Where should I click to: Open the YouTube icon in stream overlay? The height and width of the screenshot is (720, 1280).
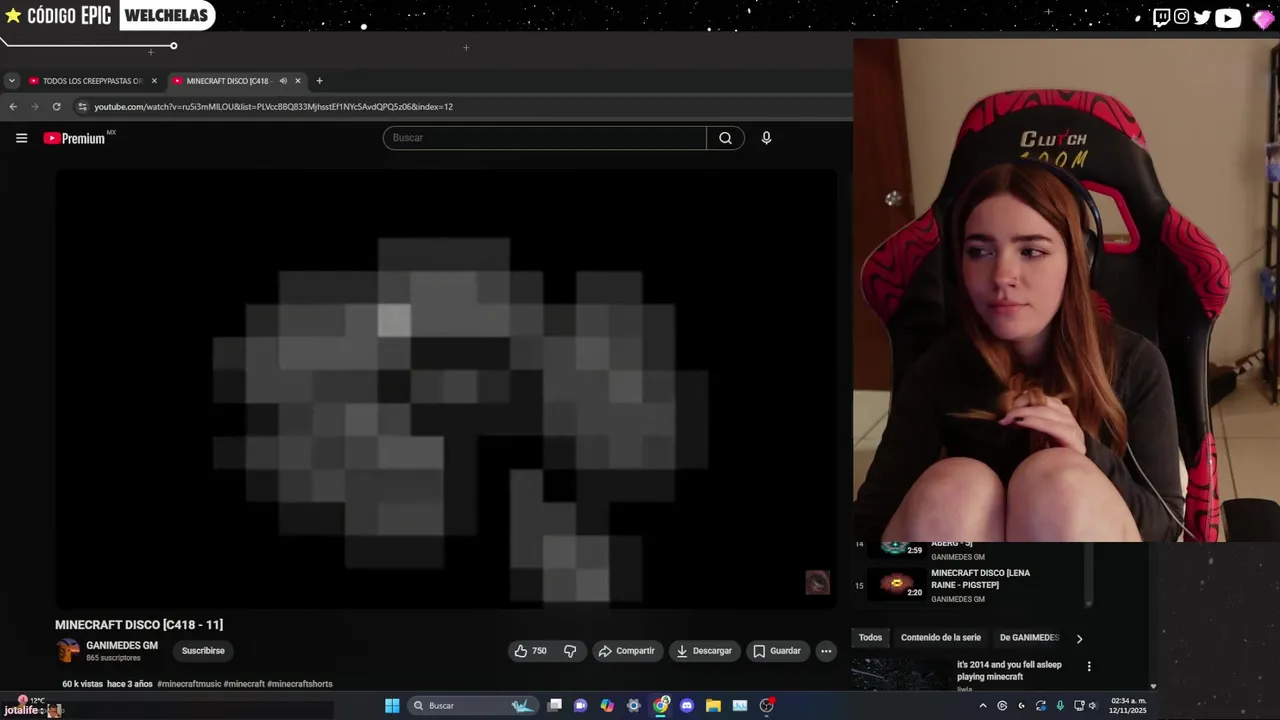click(x=1227, y=17)
